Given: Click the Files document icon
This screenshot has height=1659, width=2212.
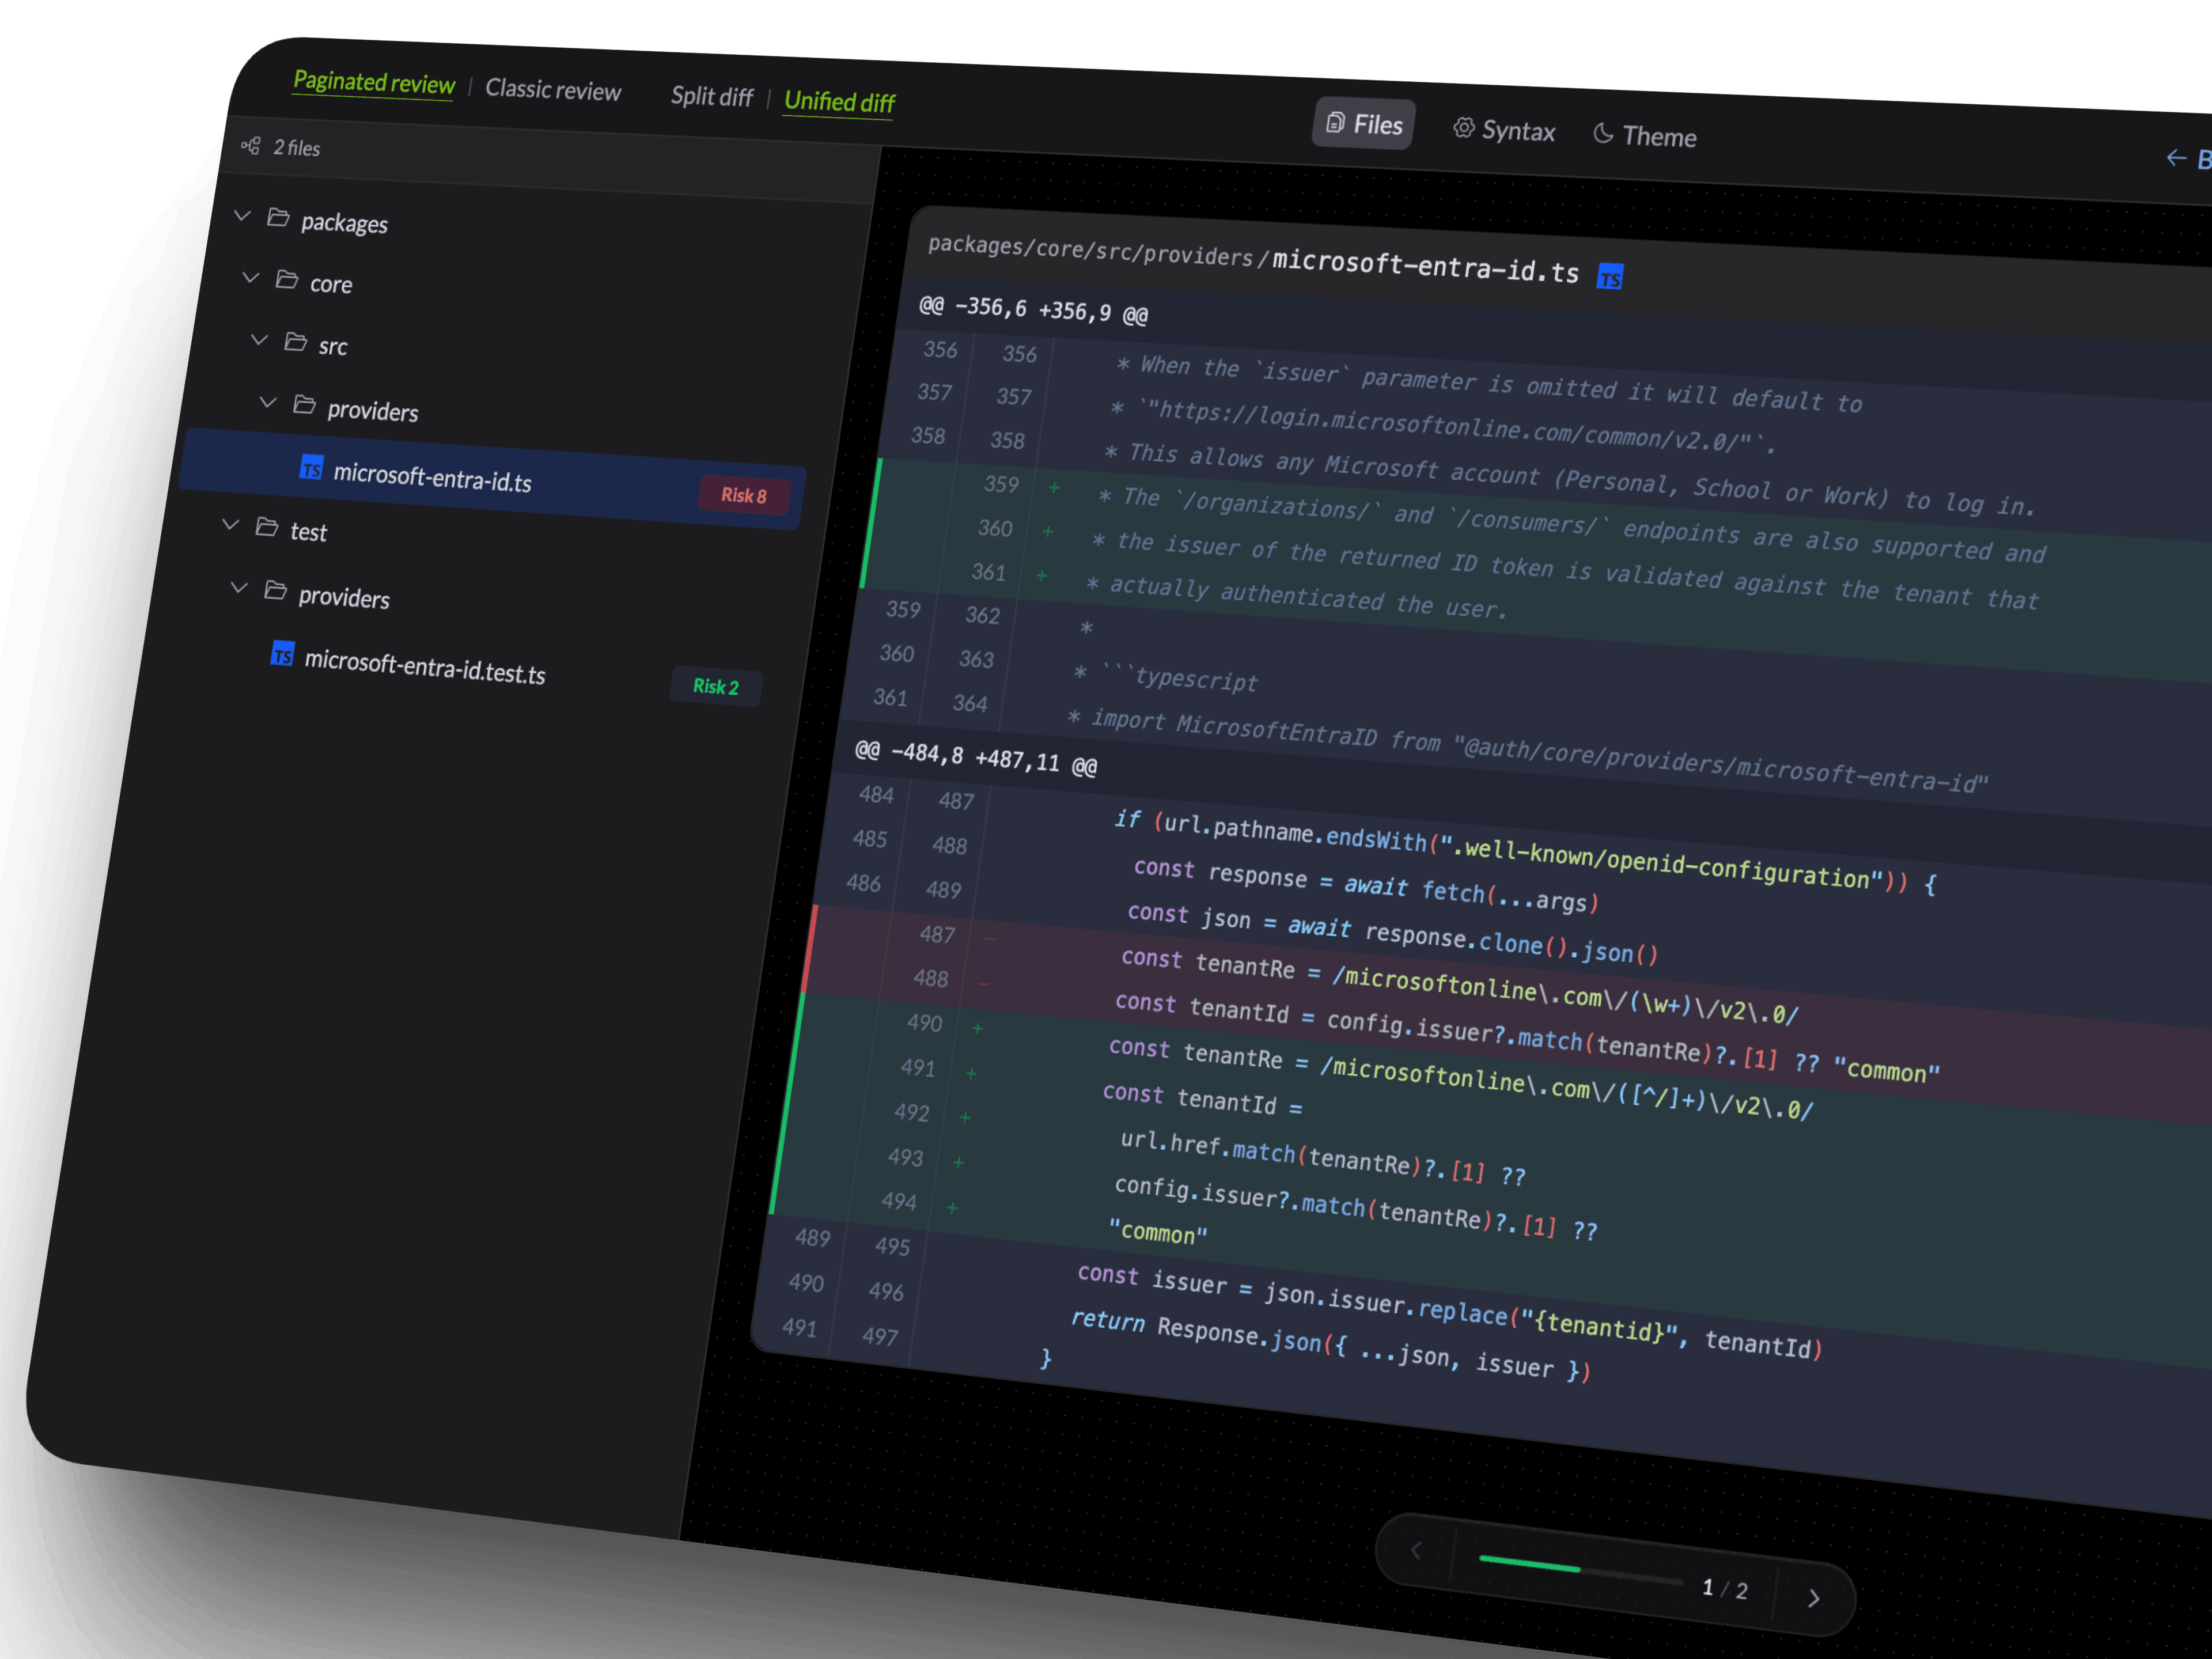Looking at the screenshot, I should pos(1335,122).
